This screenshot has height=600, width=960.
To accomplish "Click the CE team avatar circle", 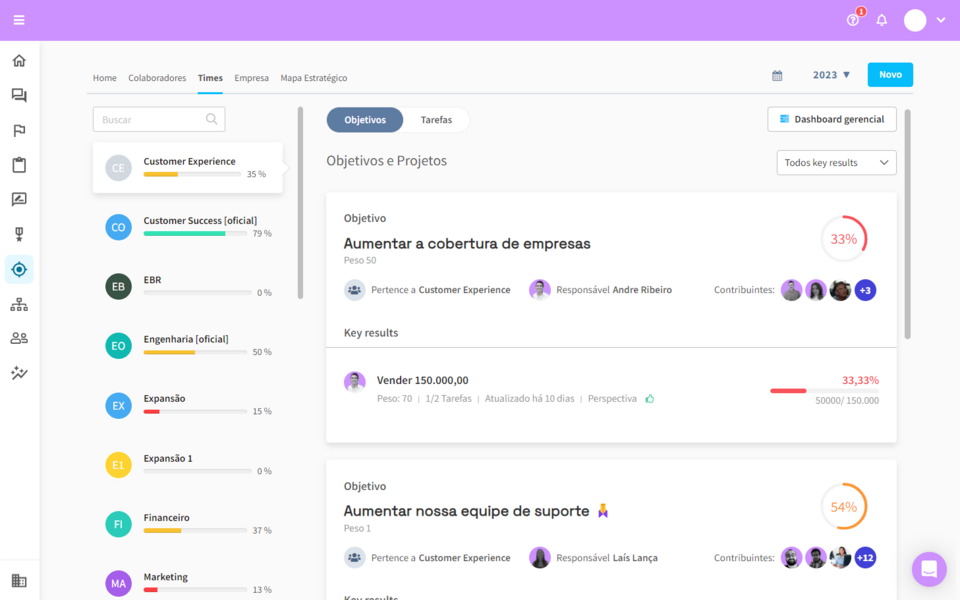I will coord(118,168).
